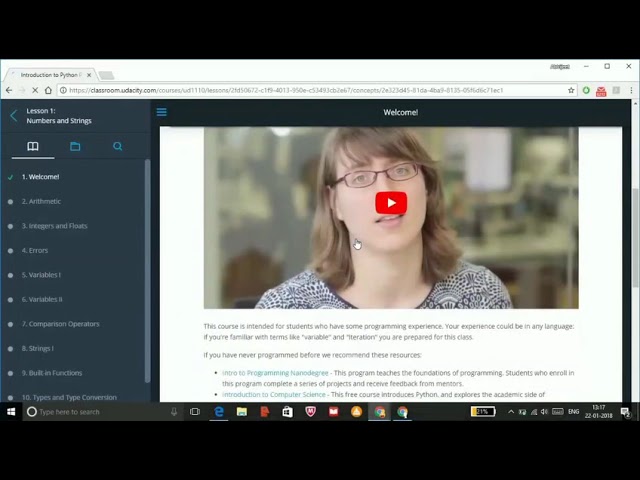Open Task View on taskbar
The image size is (640, 480).
point(195,412)
